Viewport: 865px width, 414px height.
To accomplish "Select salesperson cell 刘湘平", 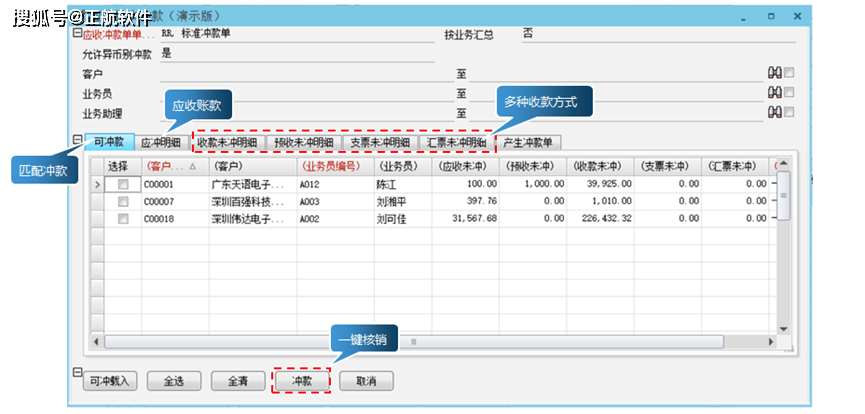I will pyautogui.click(x=403, y=201).
